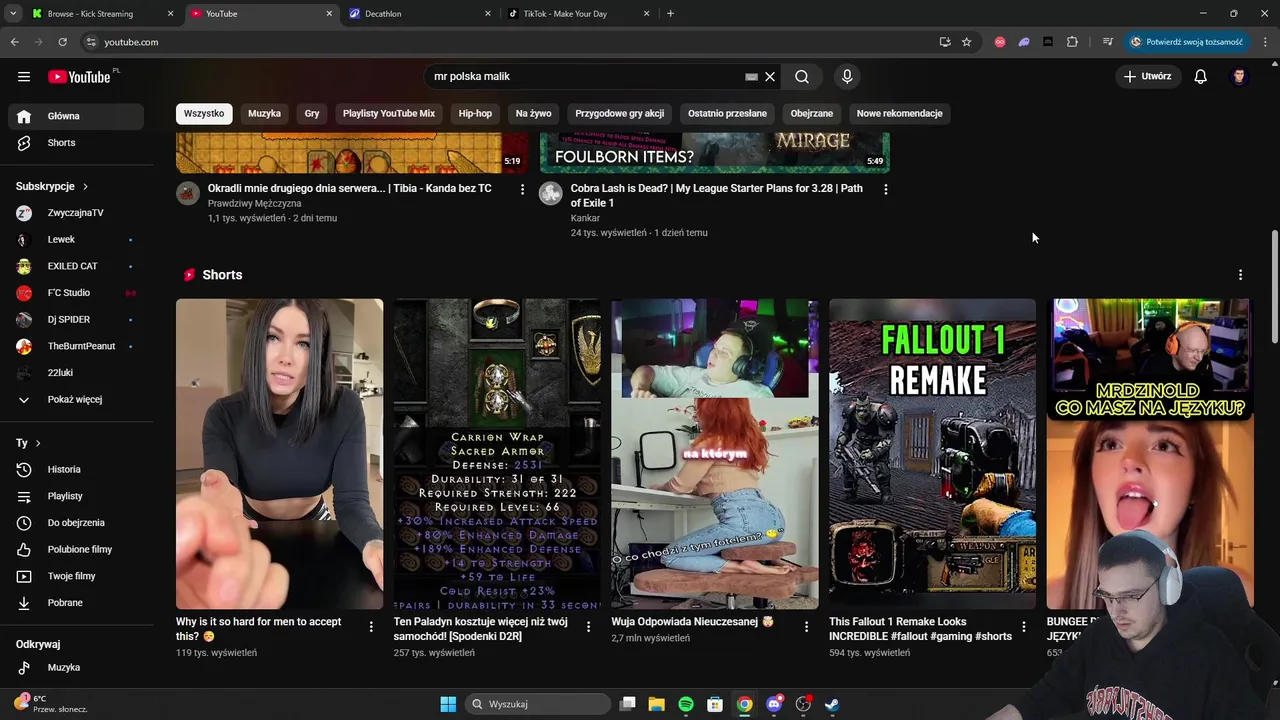The image size is (1280, 720).
Task: Open Spotify from the taskbar
Action: click(x=686, y=704)
